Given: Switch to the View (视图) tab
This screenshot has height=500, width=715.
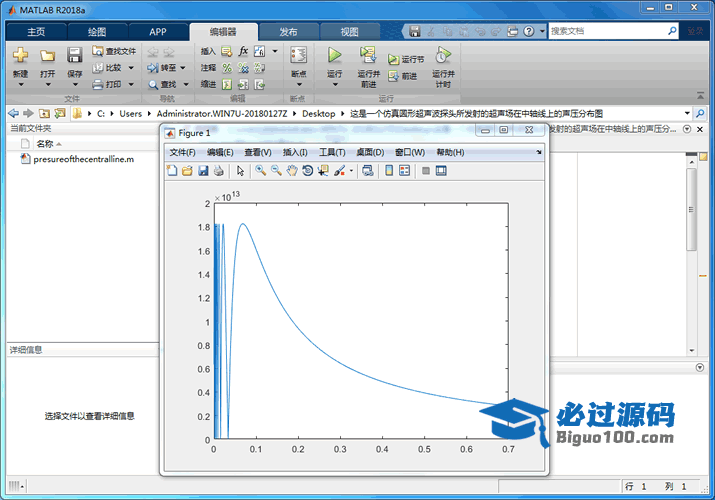Looking at the screenshot, I should click(349, 32).
